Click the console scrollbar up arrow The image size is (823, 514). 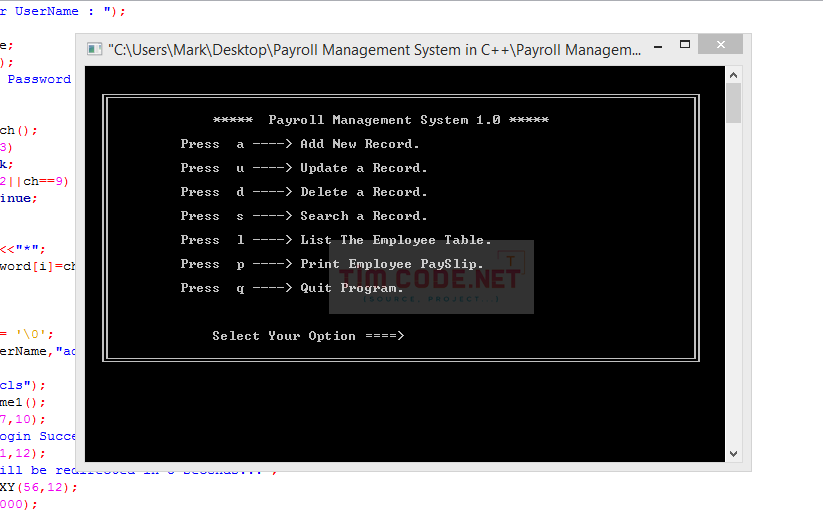[x=733, y=75]
